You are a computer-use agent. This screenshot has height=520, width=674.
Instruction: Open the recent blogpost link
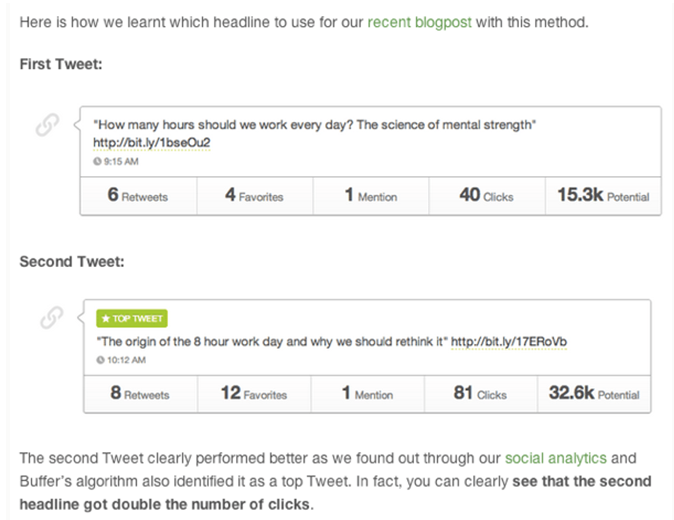click(x=420, y=22)
